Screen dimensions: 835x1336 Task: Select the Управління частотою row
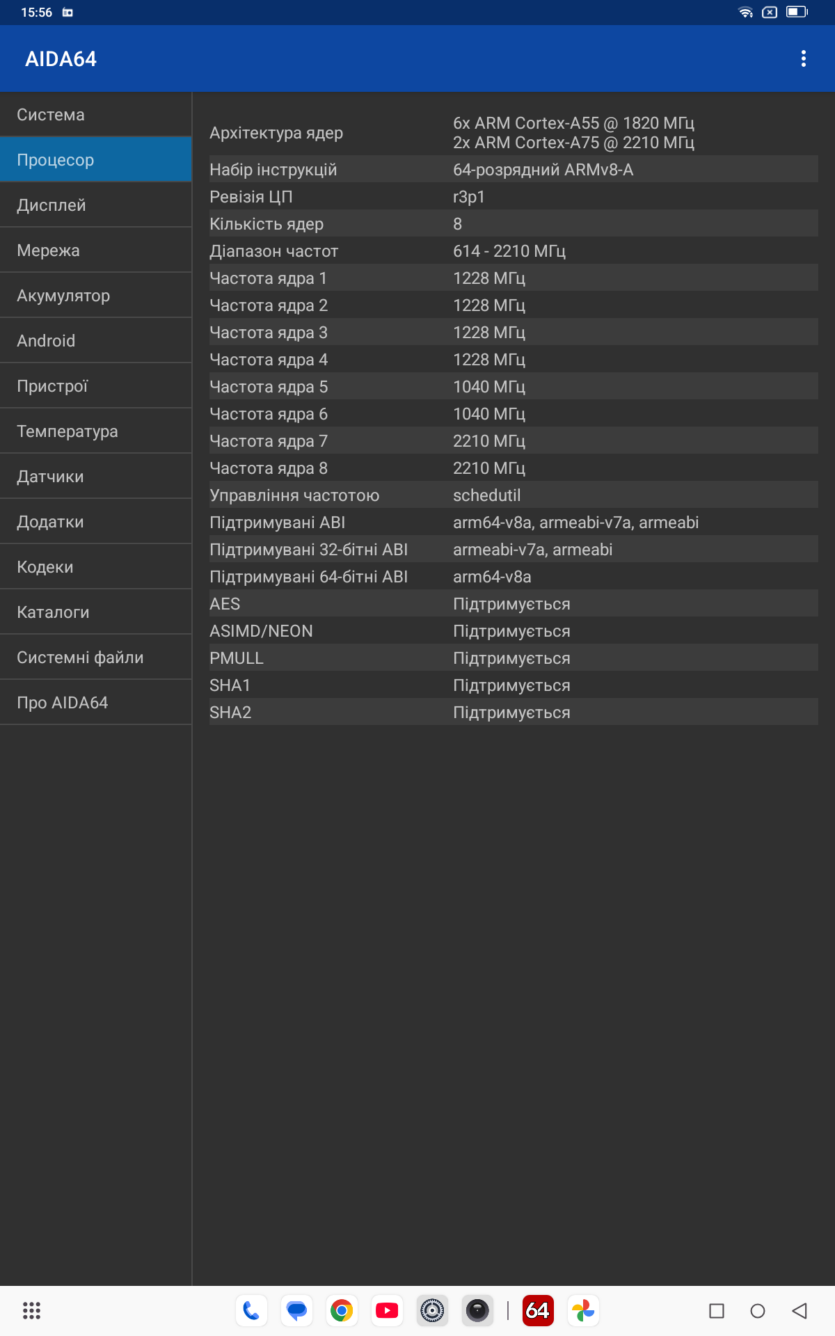pyautogui.click(x=513, y=495)
